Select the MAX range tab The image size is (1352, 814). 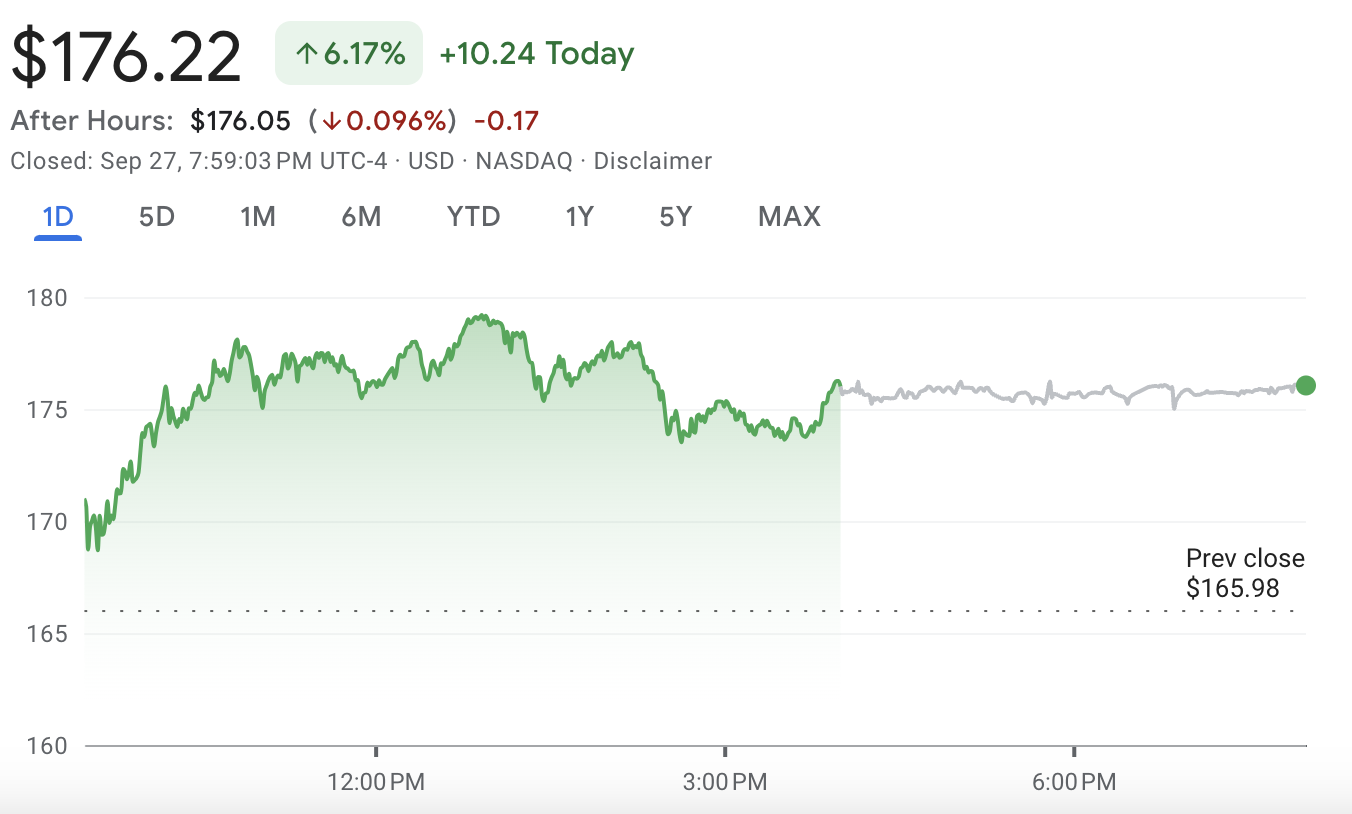coord(789,216)
